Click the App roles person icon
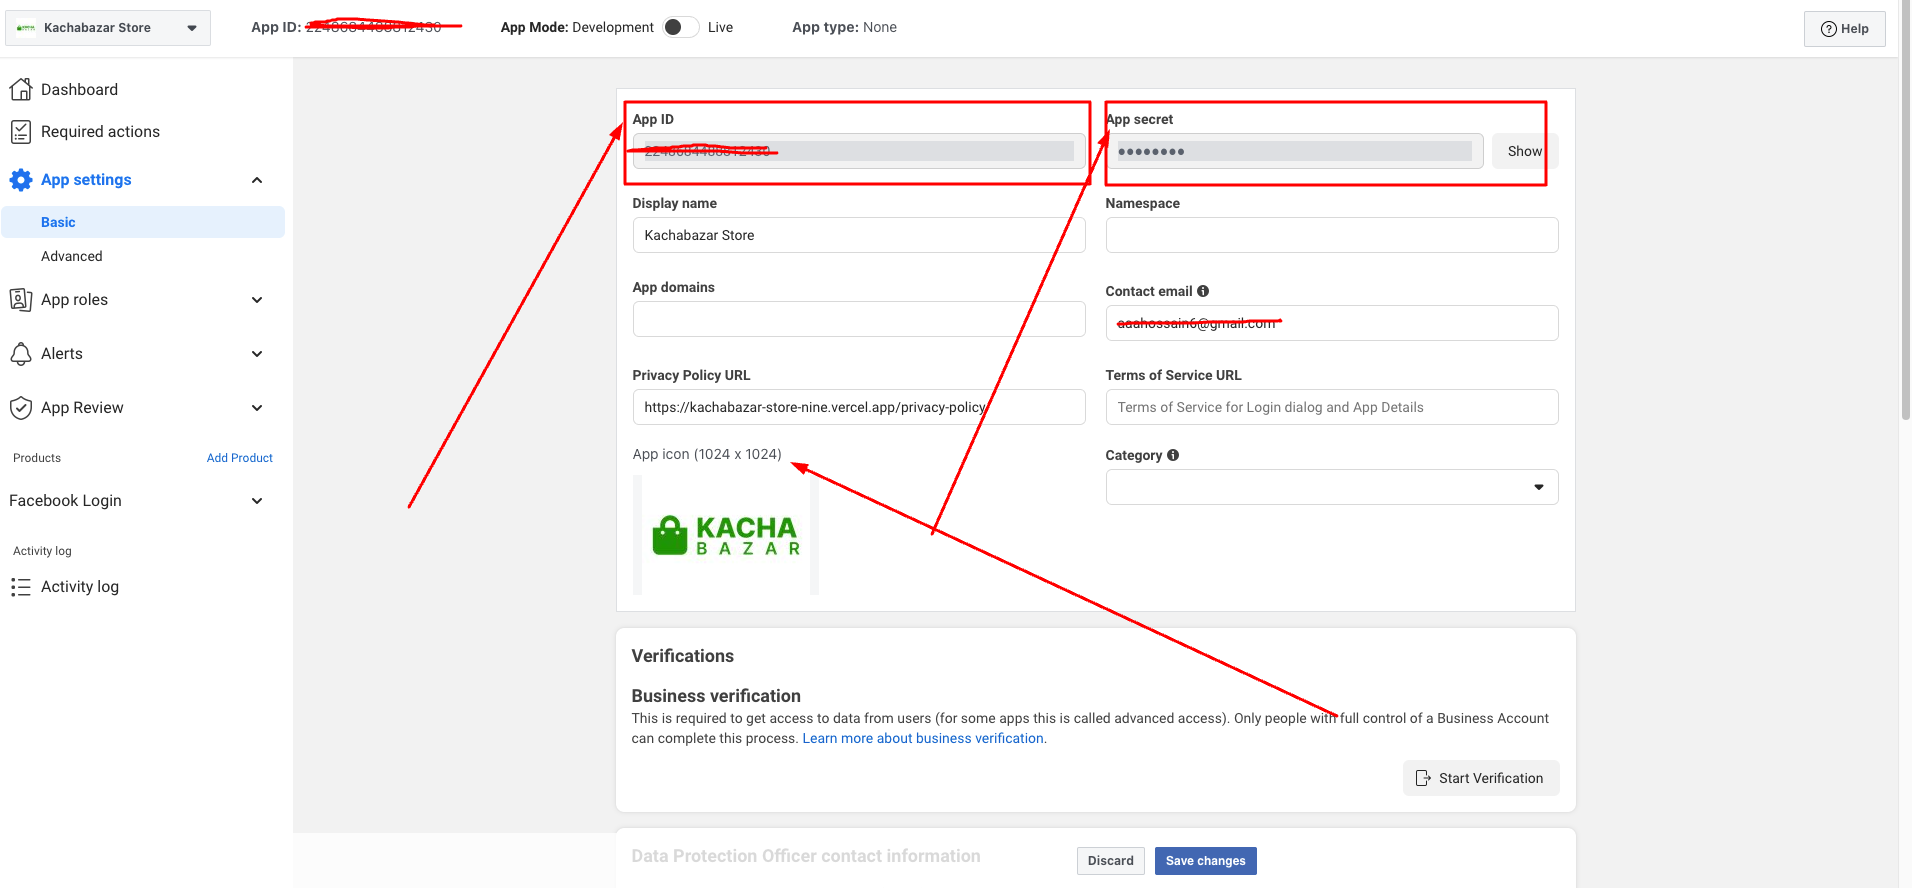 [x=21, y=300]
